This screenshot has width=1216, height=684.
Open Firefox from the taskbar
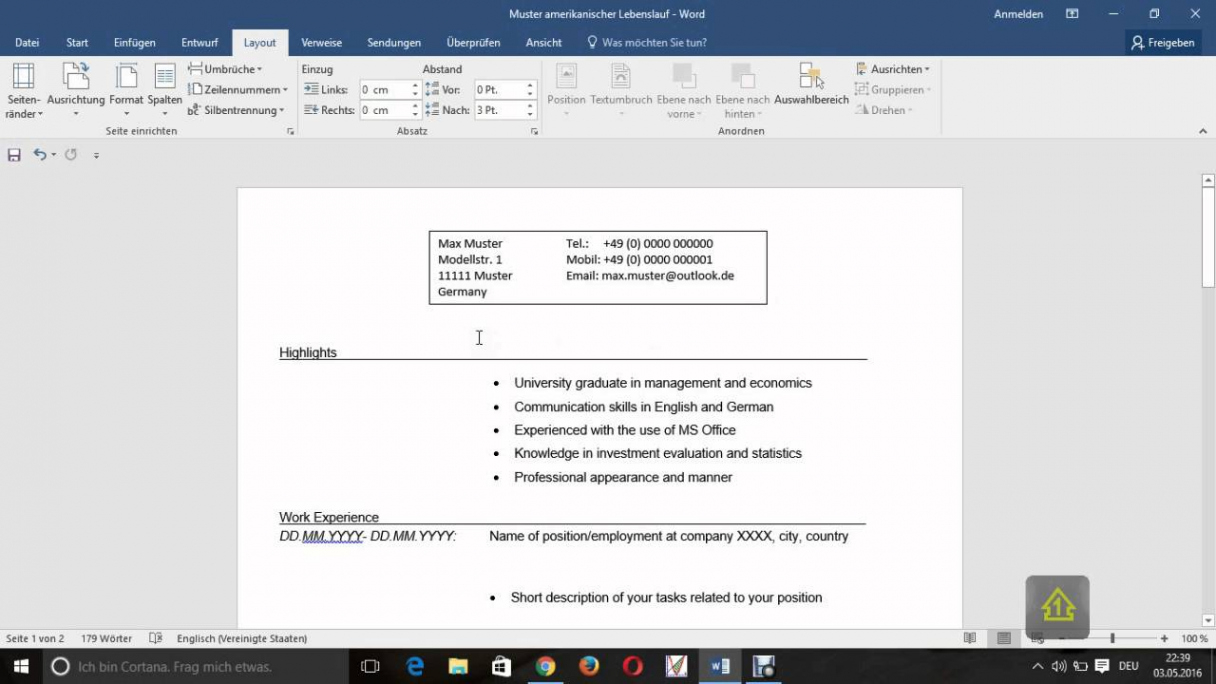click(589, 666)
